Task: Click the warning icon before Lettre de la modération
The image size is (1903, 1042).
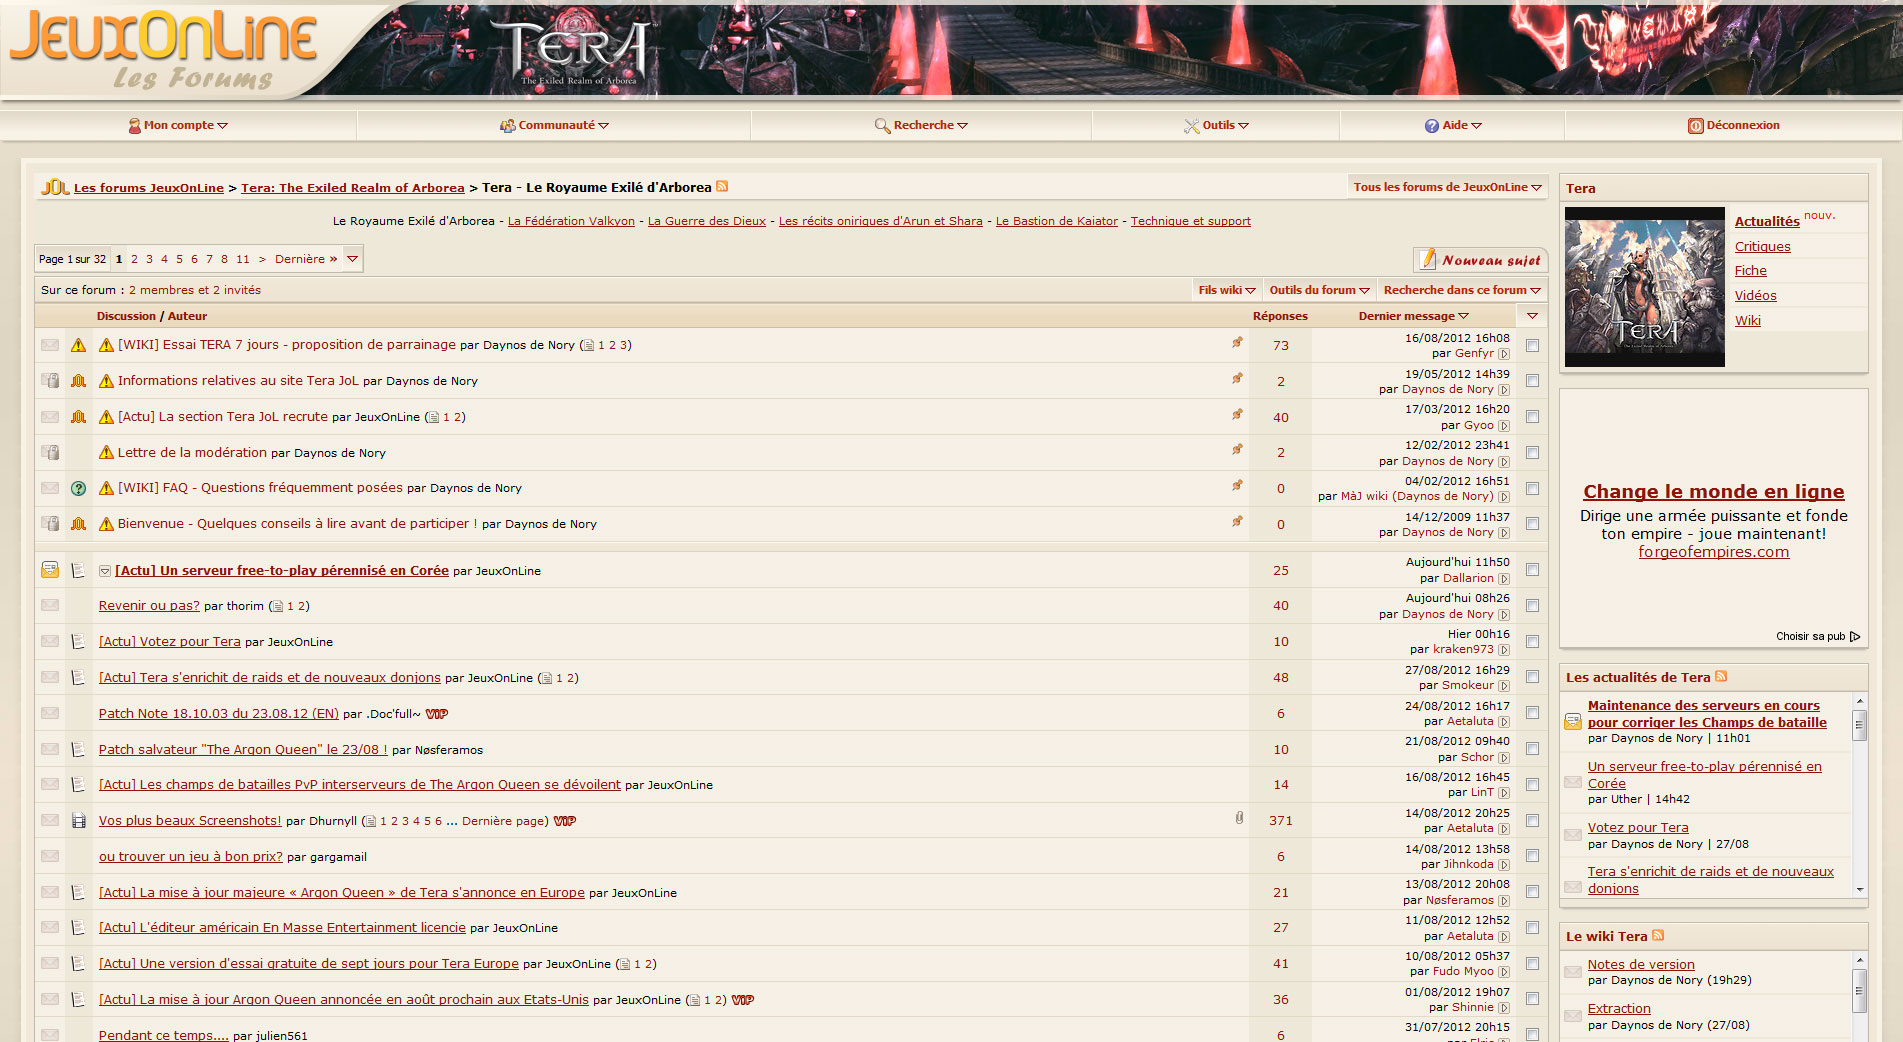Action: [106, 452]
